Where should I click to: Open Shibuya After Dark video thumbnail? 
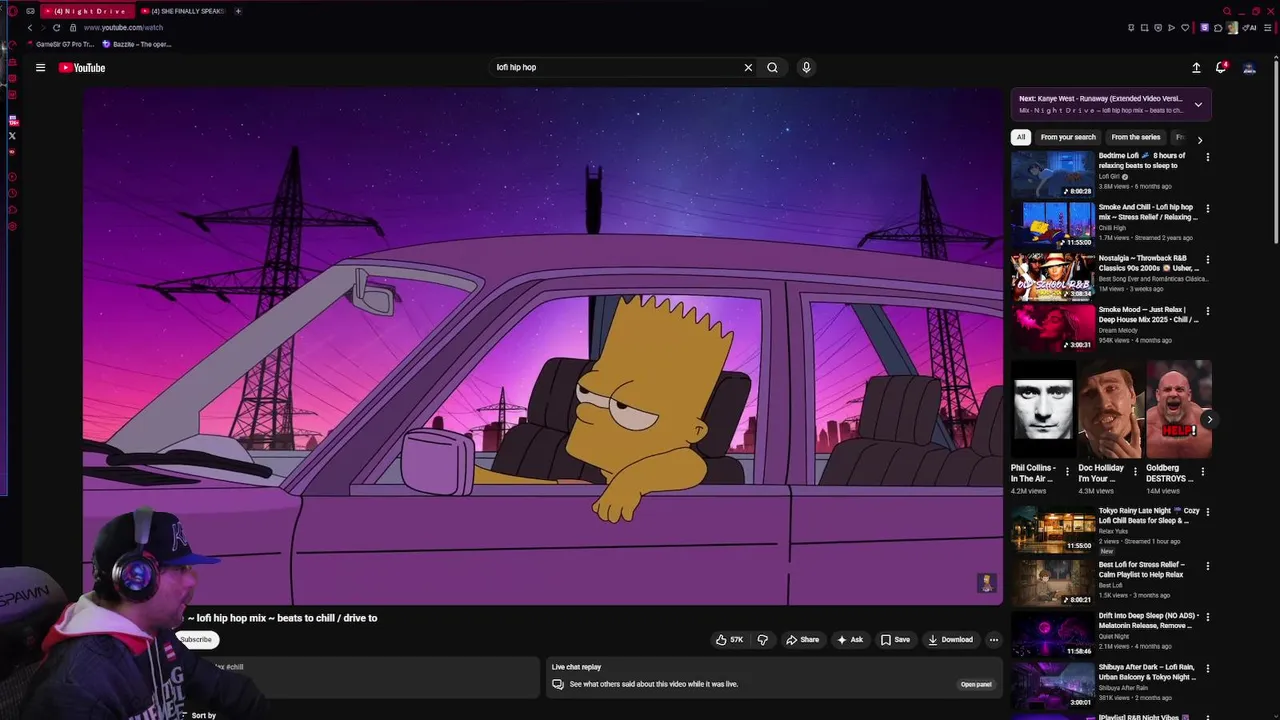click(1053, 685)
